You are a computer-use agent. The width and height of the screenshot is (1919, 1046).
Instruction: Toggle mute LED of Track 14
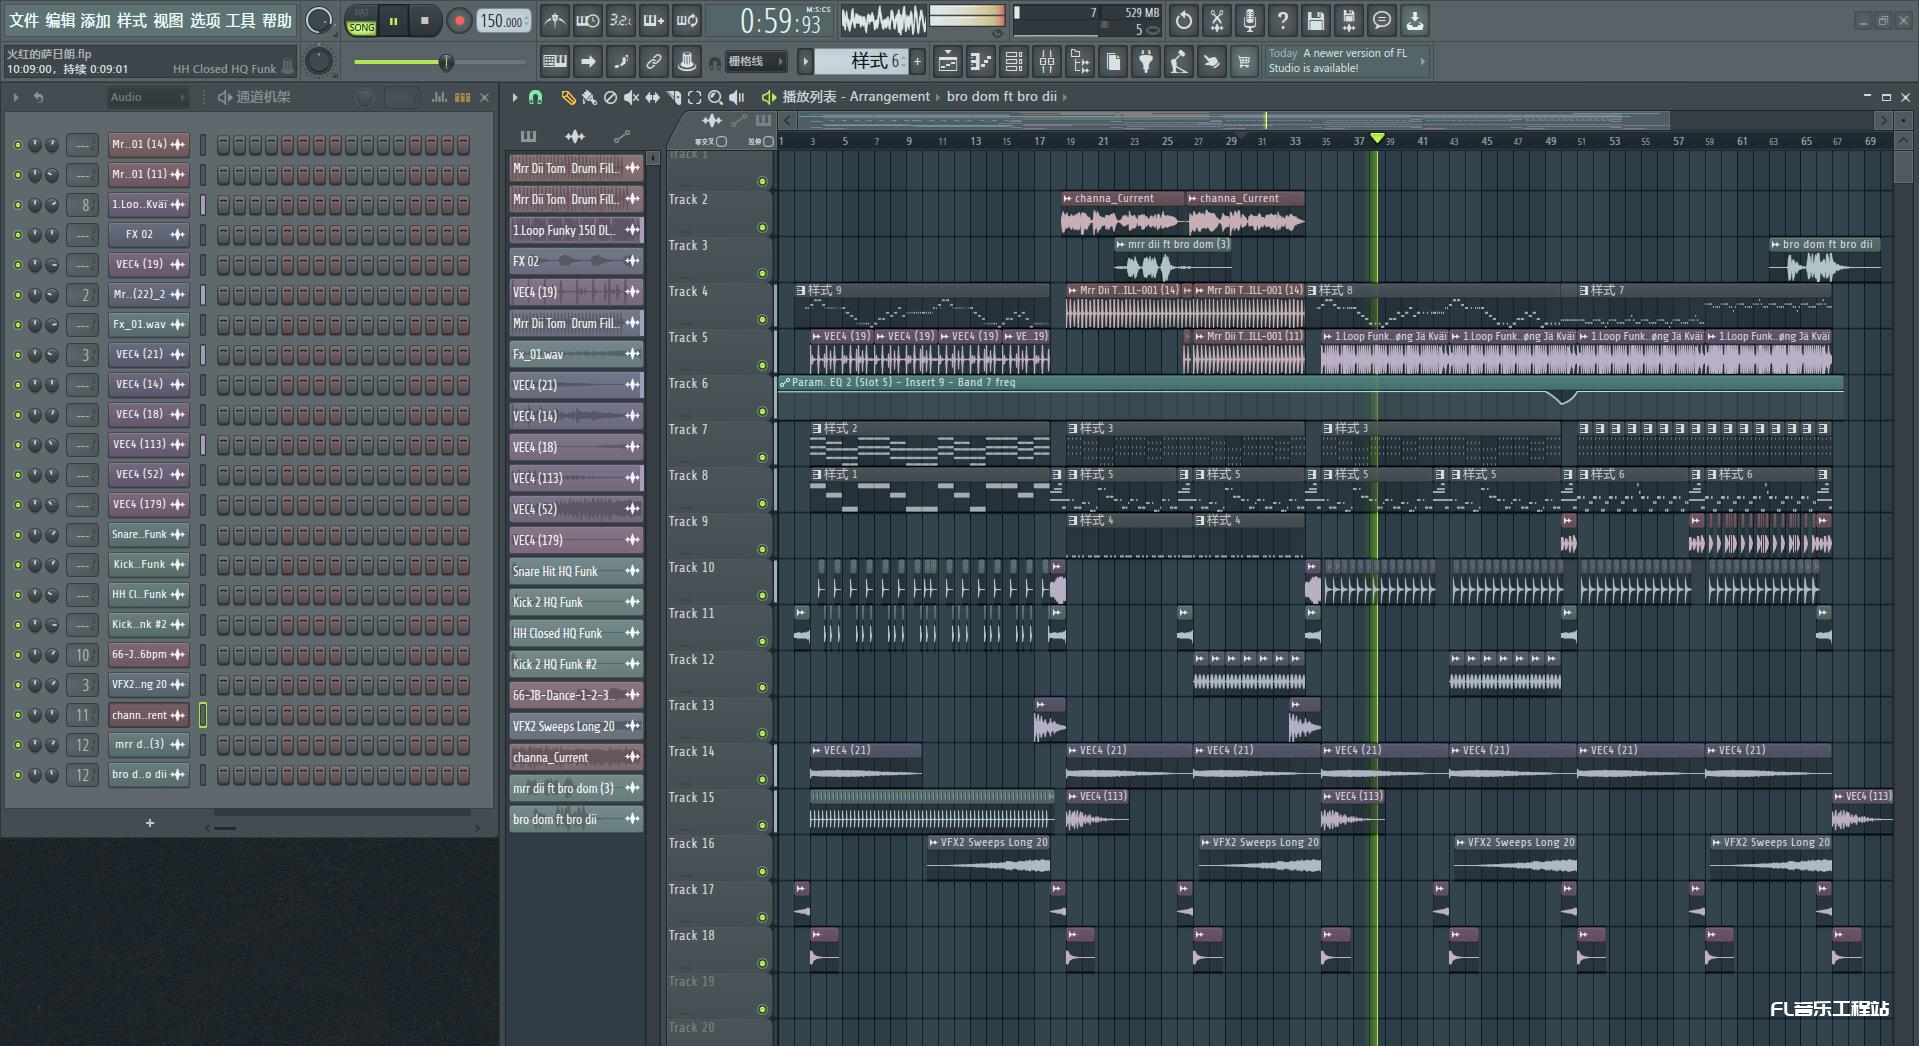(762, 779)
